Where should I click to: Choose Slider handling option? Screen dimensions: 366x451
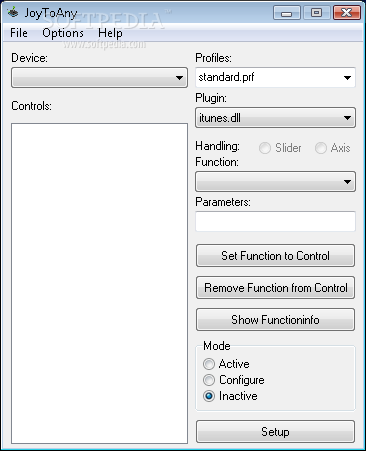pos(265,148)
